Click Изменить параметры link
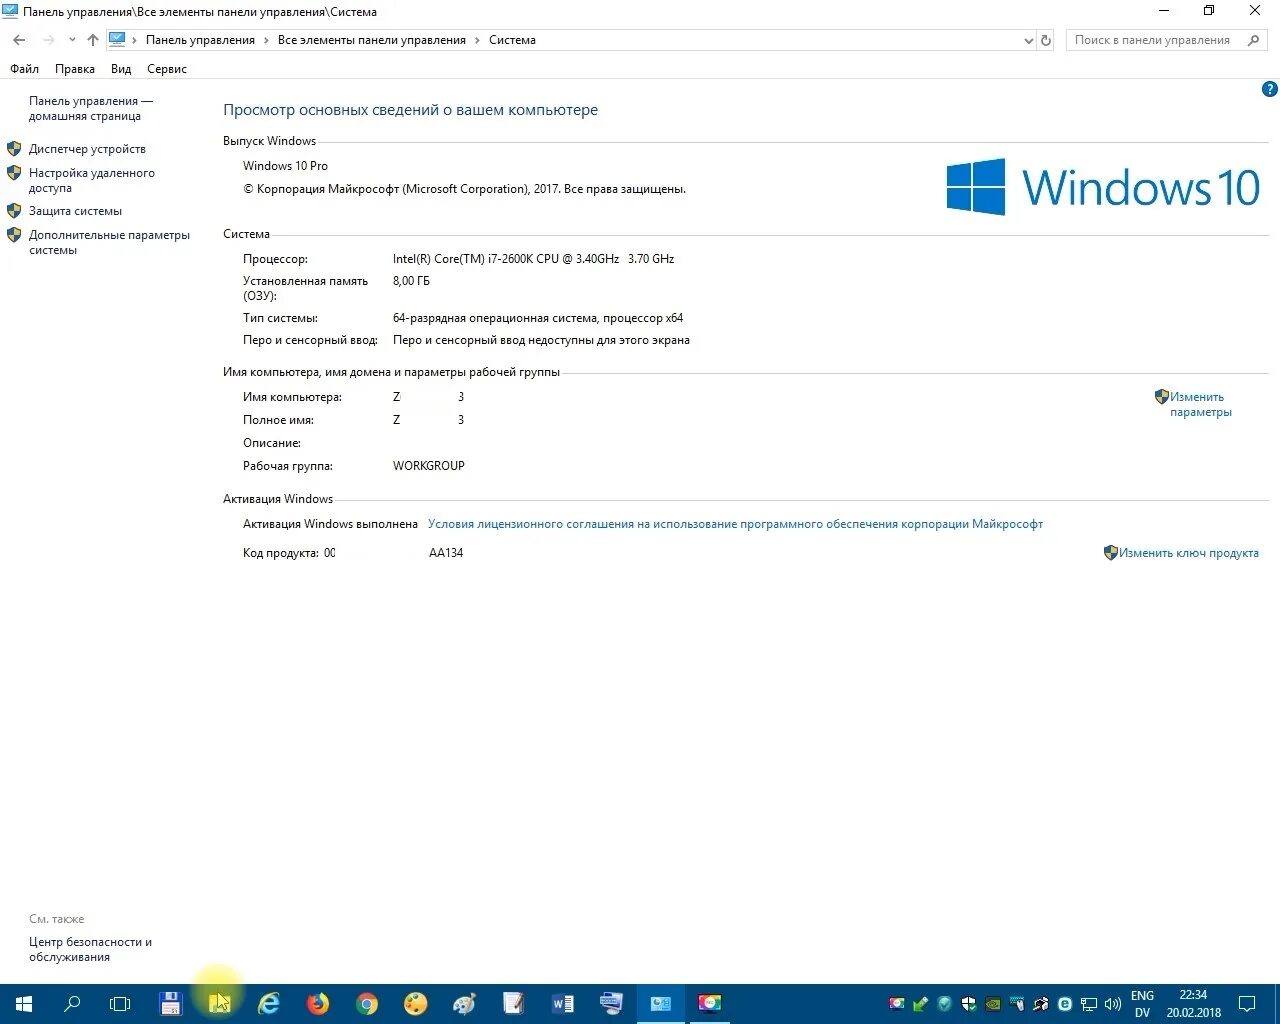 1200,404
